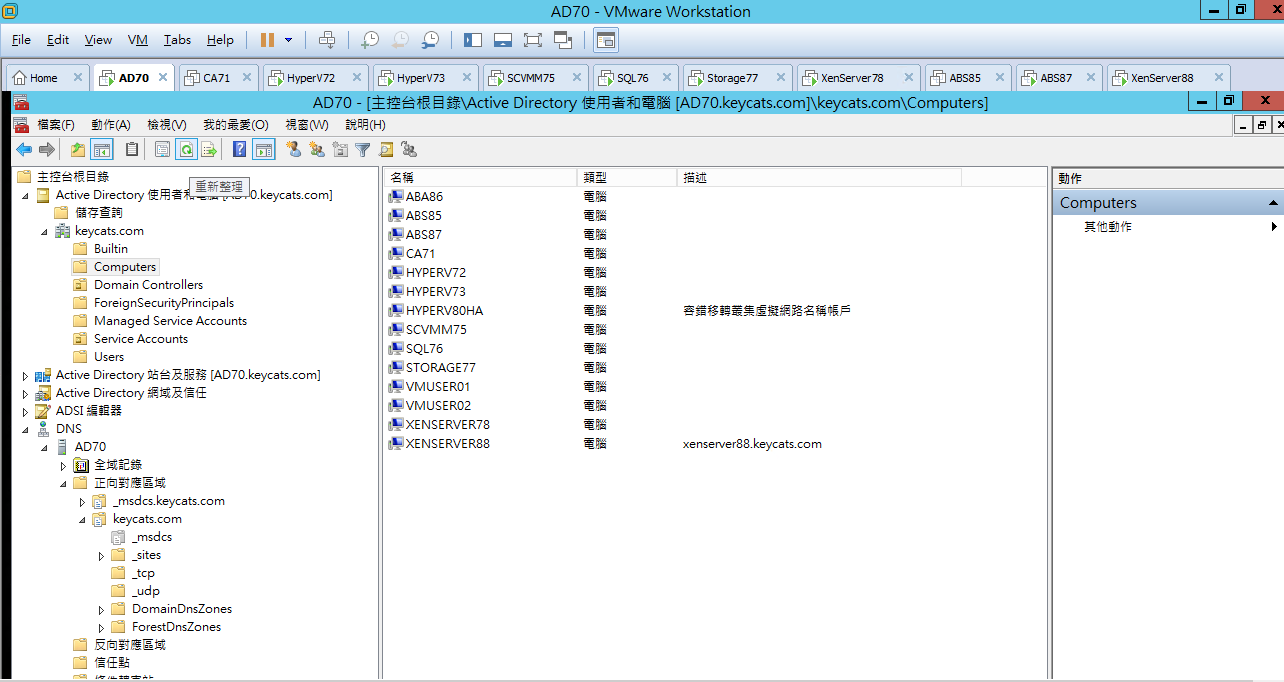Open the VMware Tabs menu

(x=177, y=40)
